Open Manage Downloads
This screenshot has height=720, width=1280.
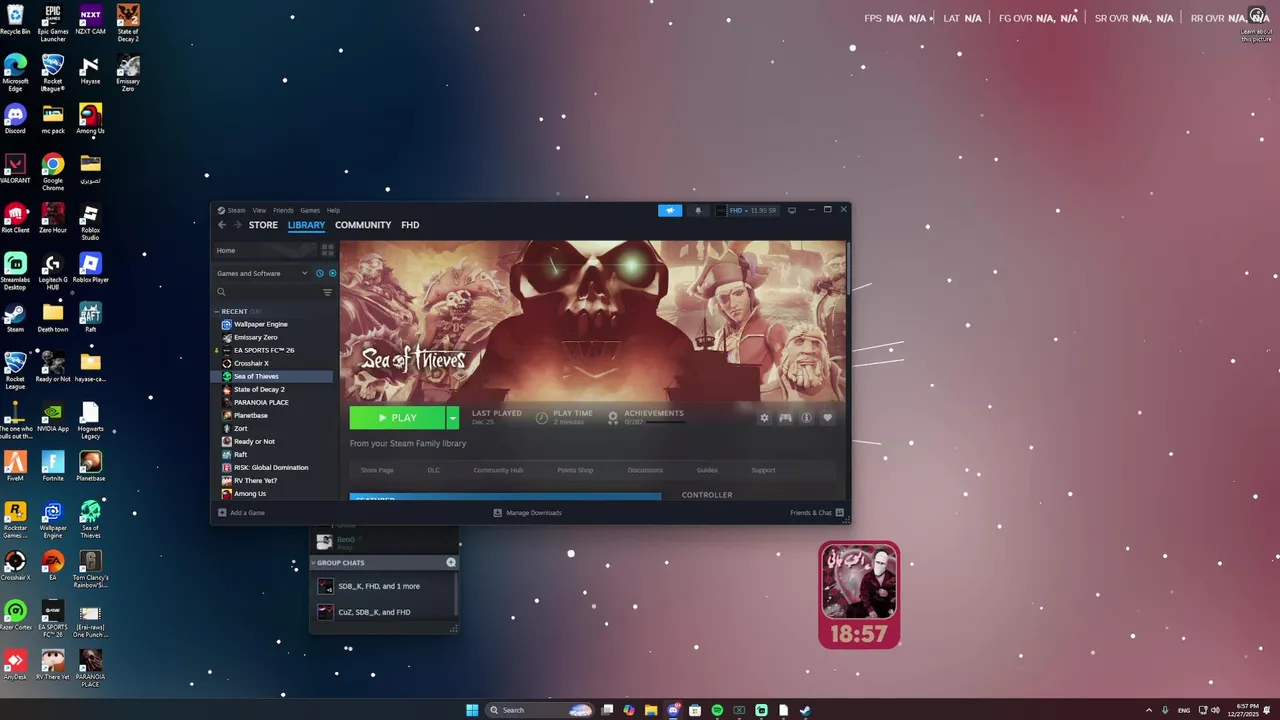[x=527, y=513]
